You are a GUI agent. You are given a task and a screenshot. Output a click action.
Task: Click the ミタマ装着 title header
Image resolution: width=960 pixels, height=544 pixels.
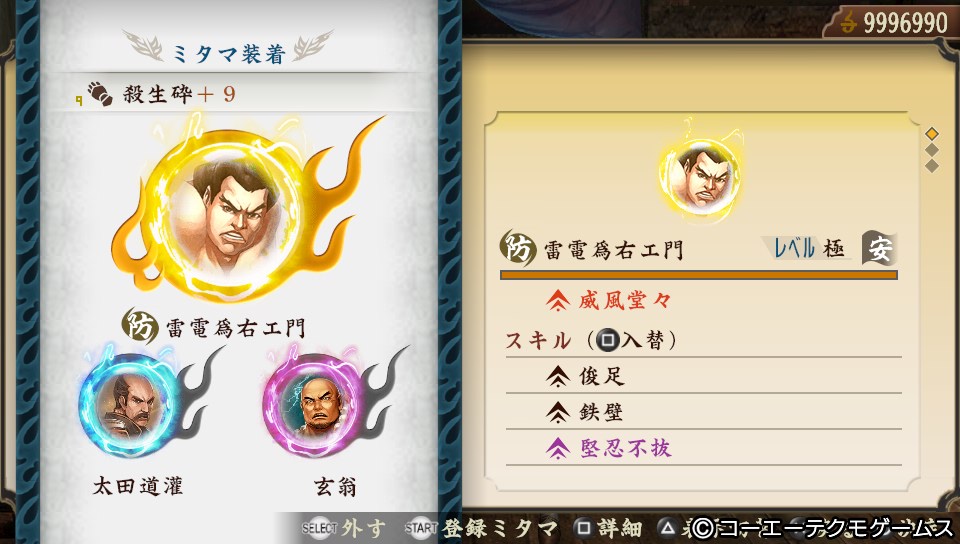(x=228, y=53)
